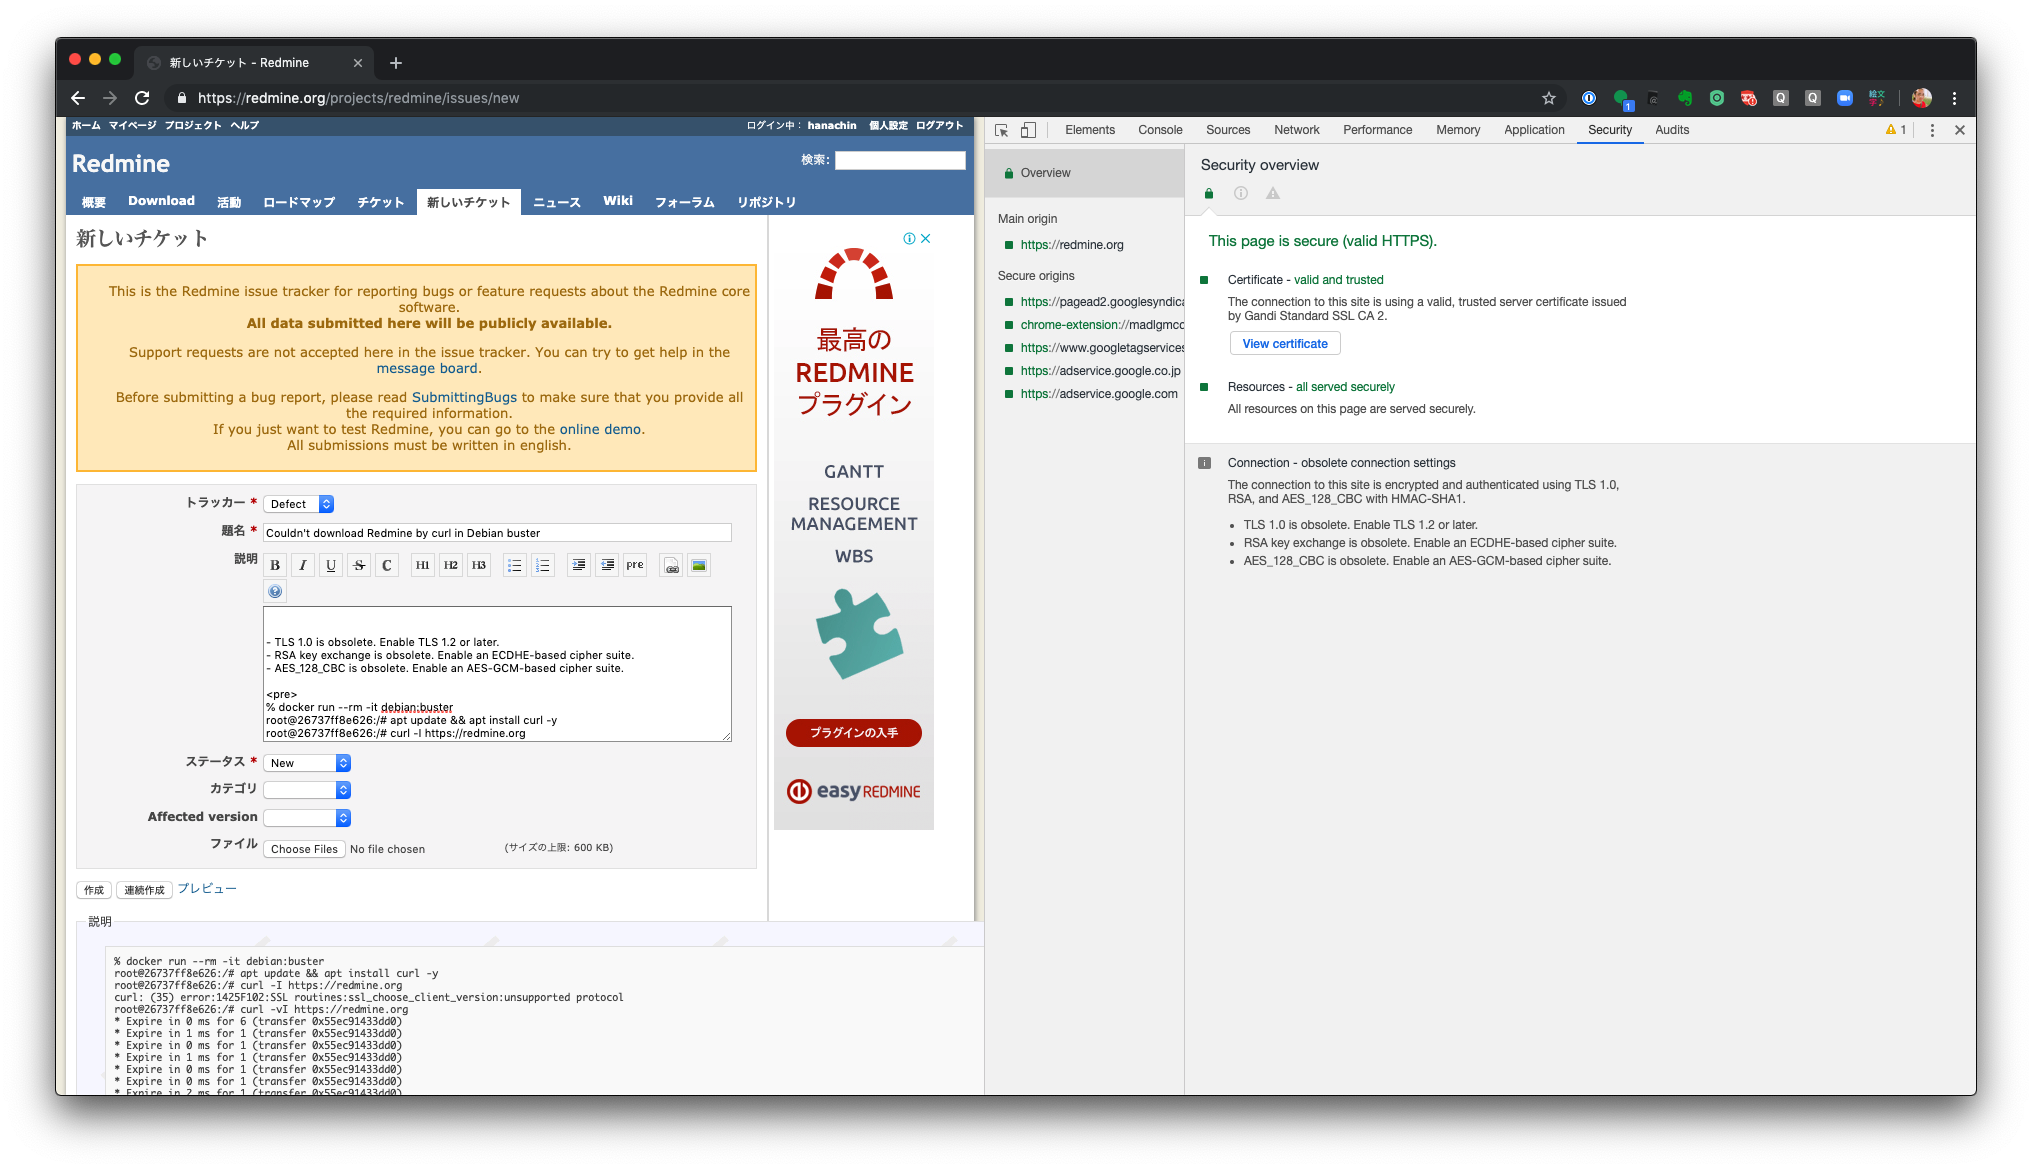Screen dimensions: 2032x1169
Task: Insert a wiki page link
Action: pos(672,565)
